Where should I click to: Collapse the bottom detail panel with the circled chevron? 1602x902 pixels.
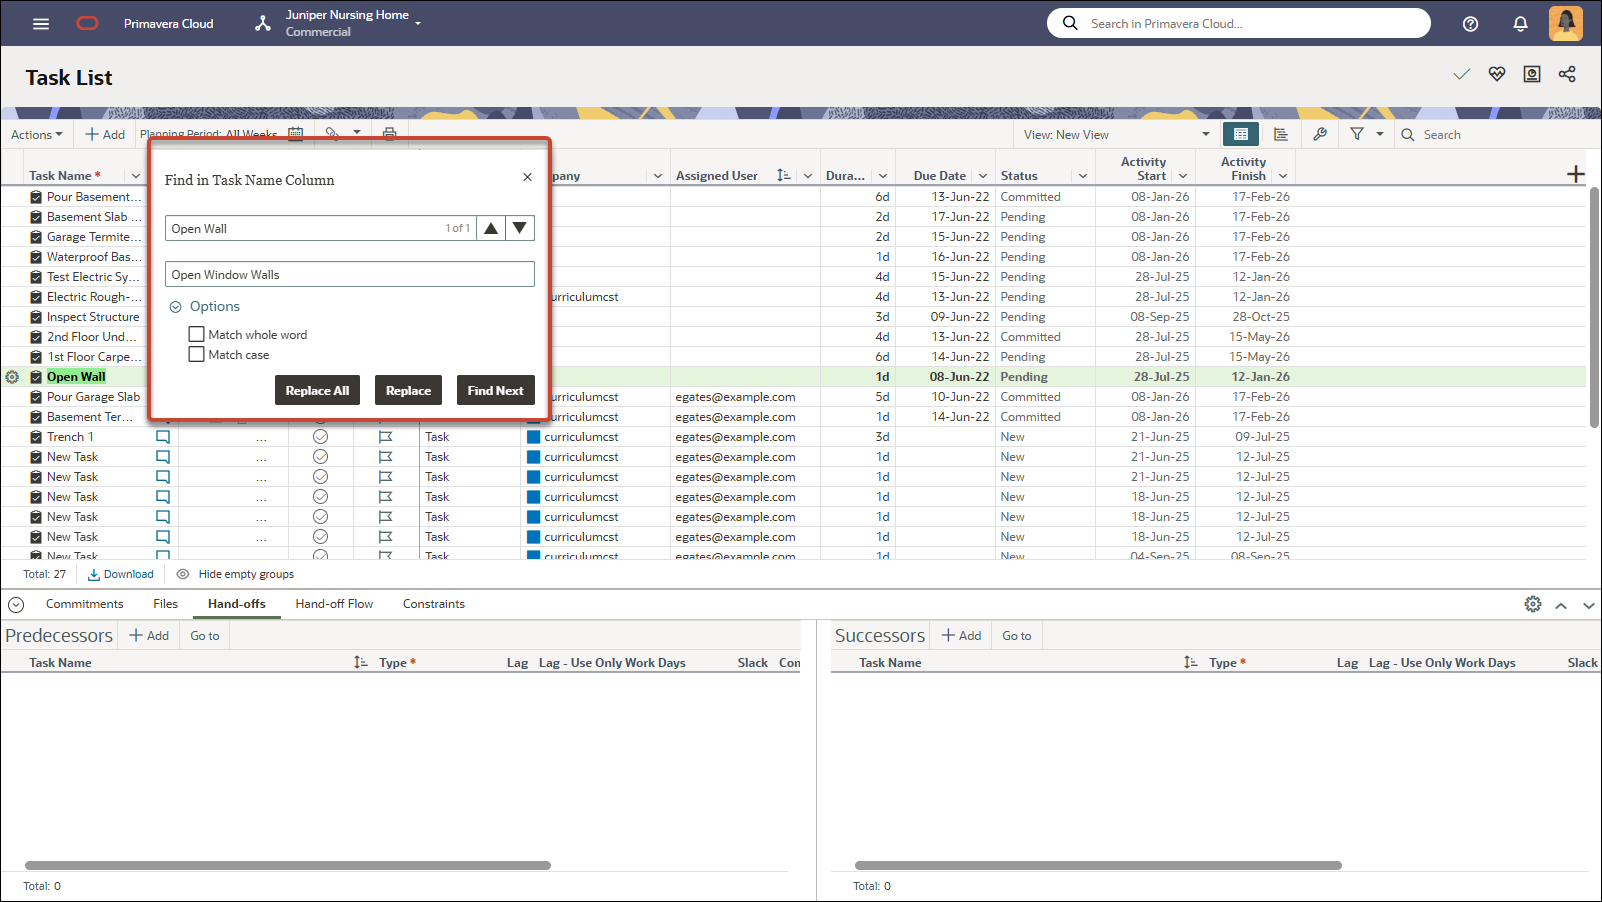pyautogui.click(x=16, y=604)
